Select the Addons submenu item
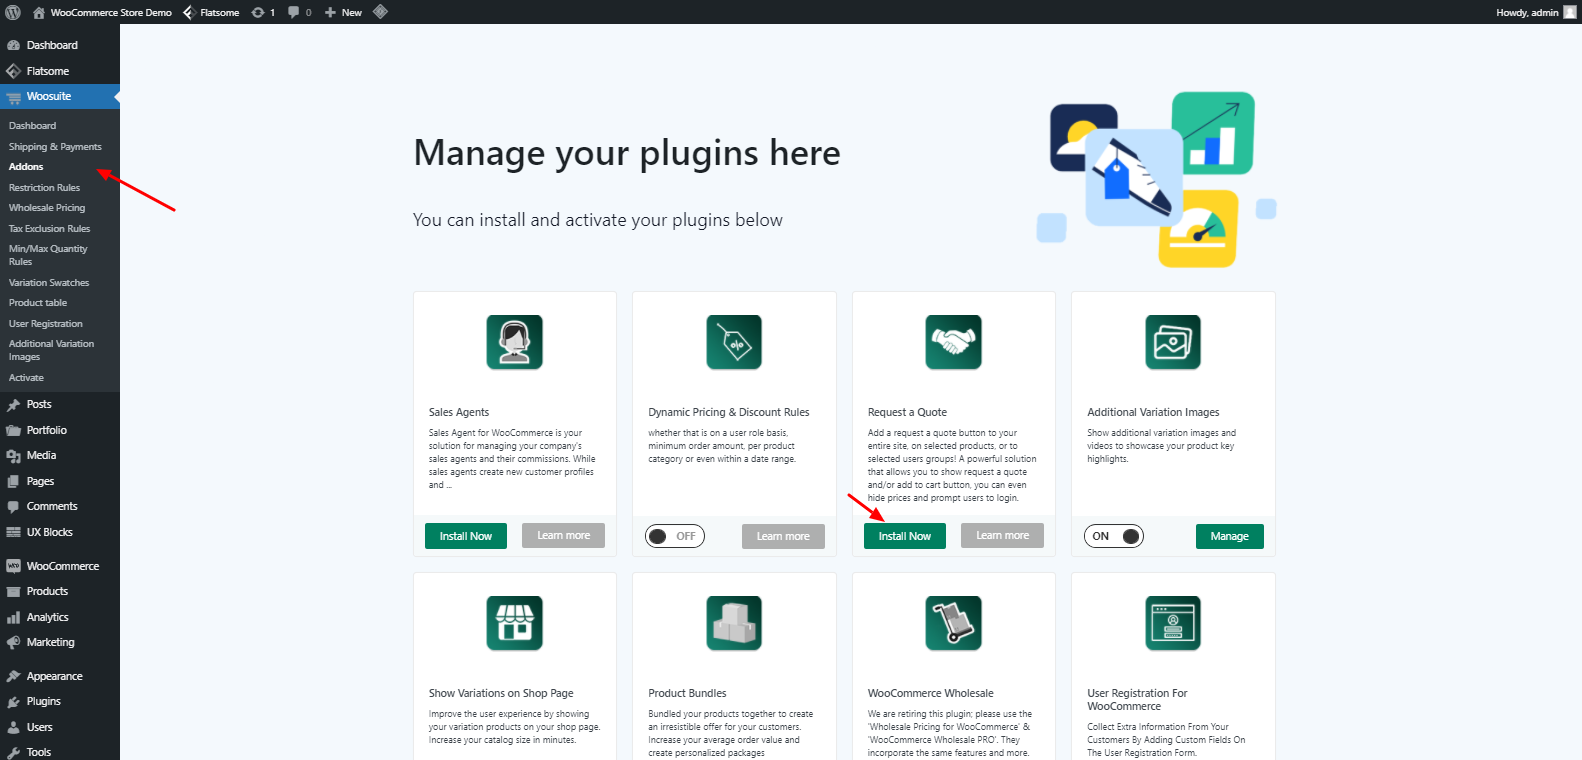 click(x=26, y=167)
